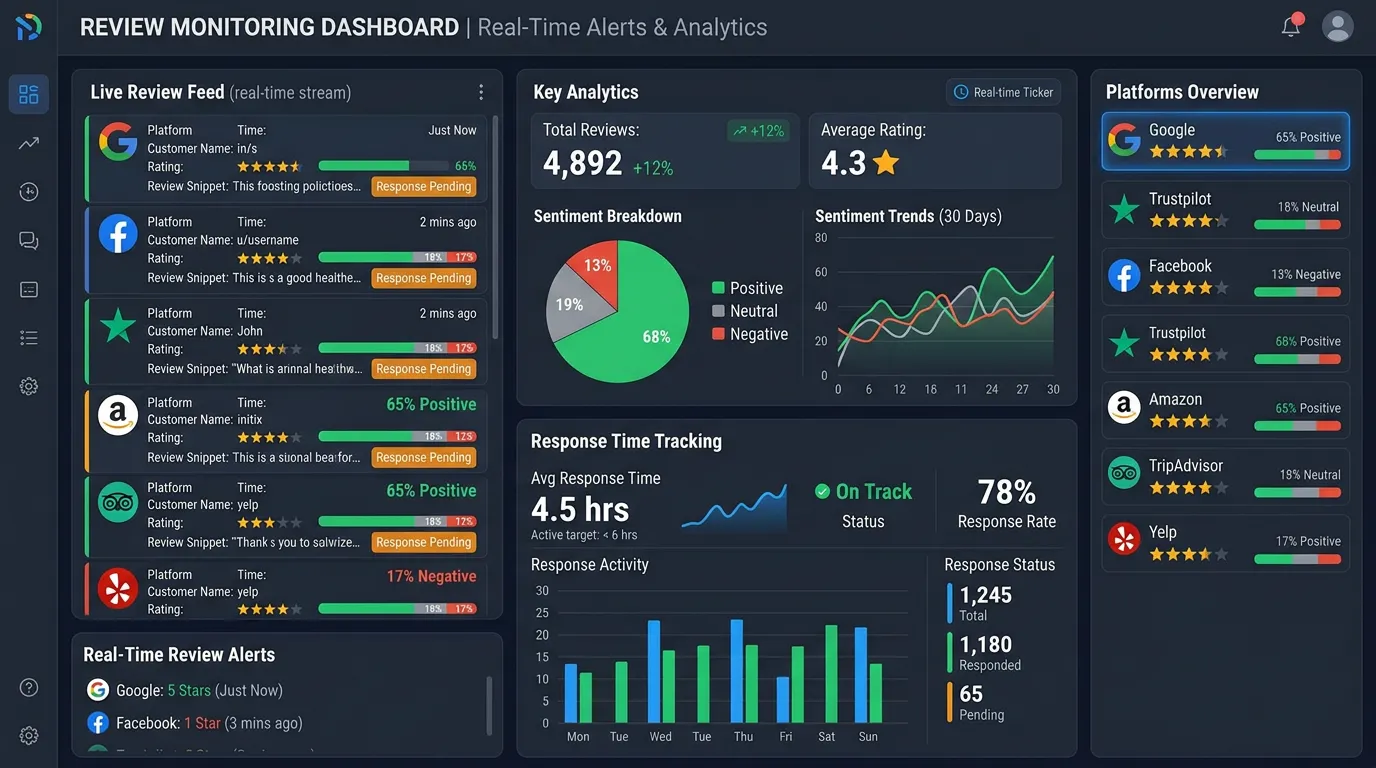Select the Yelp 17% Positive card
This screenshot has height=768, width=1376.
click(1225, 543)
